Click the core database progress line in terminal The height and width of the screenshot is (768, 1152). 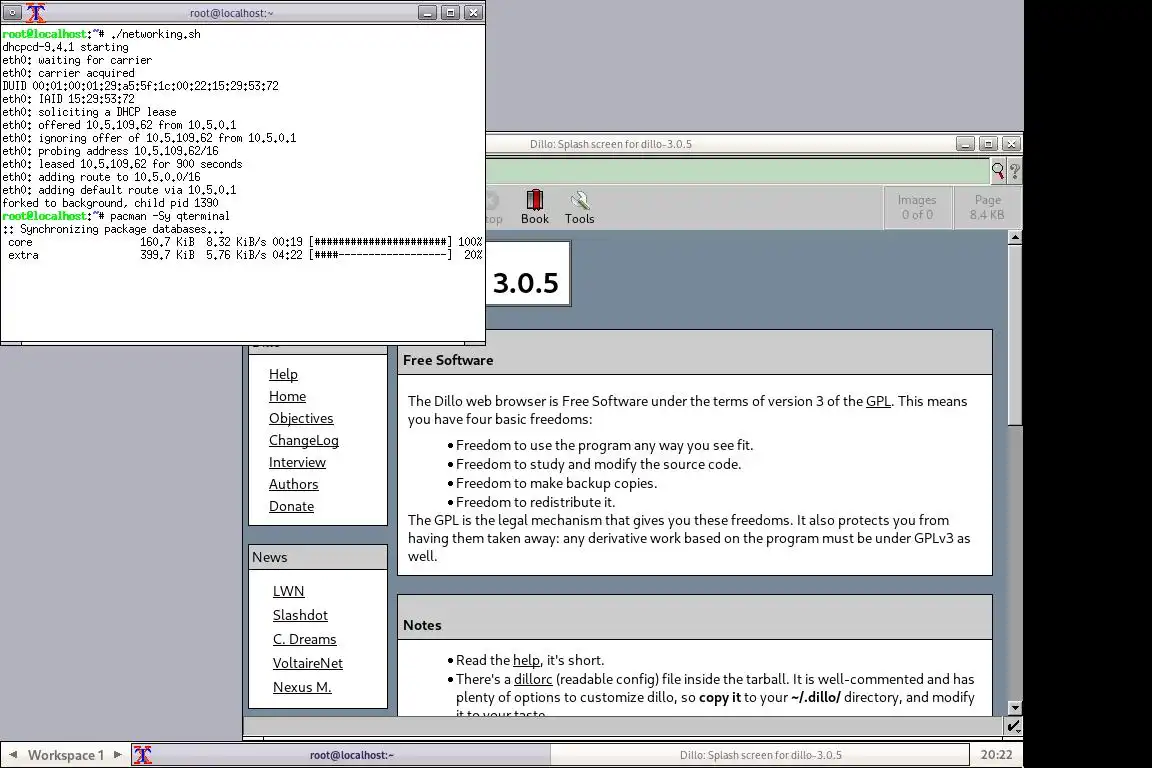[244, 242]
